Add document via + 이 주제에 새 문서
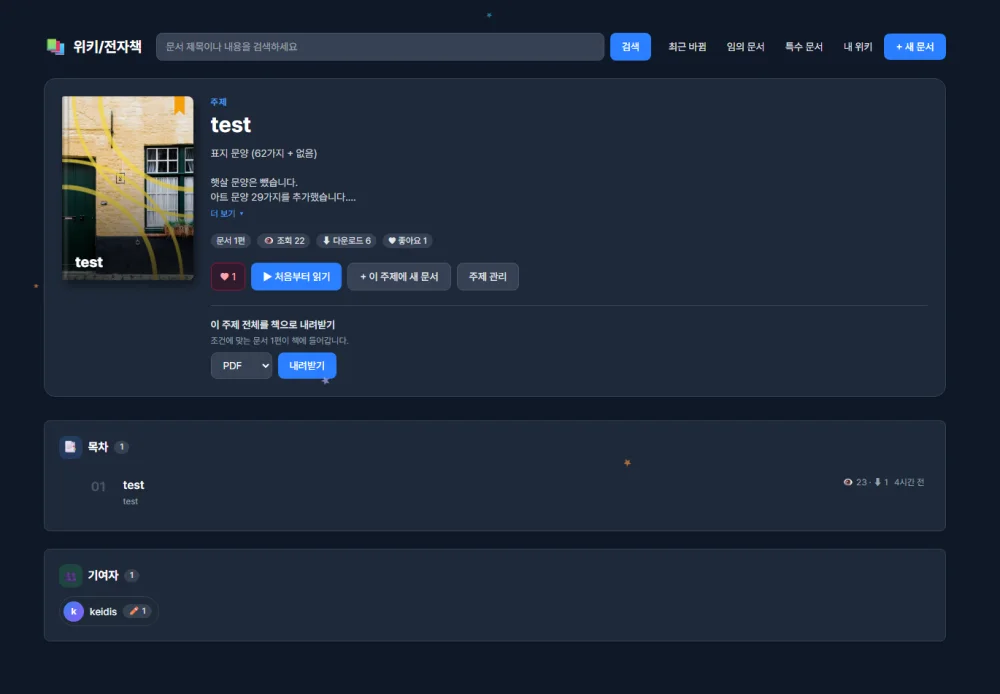Screen dimensions: 1000x694 point(399,277)
